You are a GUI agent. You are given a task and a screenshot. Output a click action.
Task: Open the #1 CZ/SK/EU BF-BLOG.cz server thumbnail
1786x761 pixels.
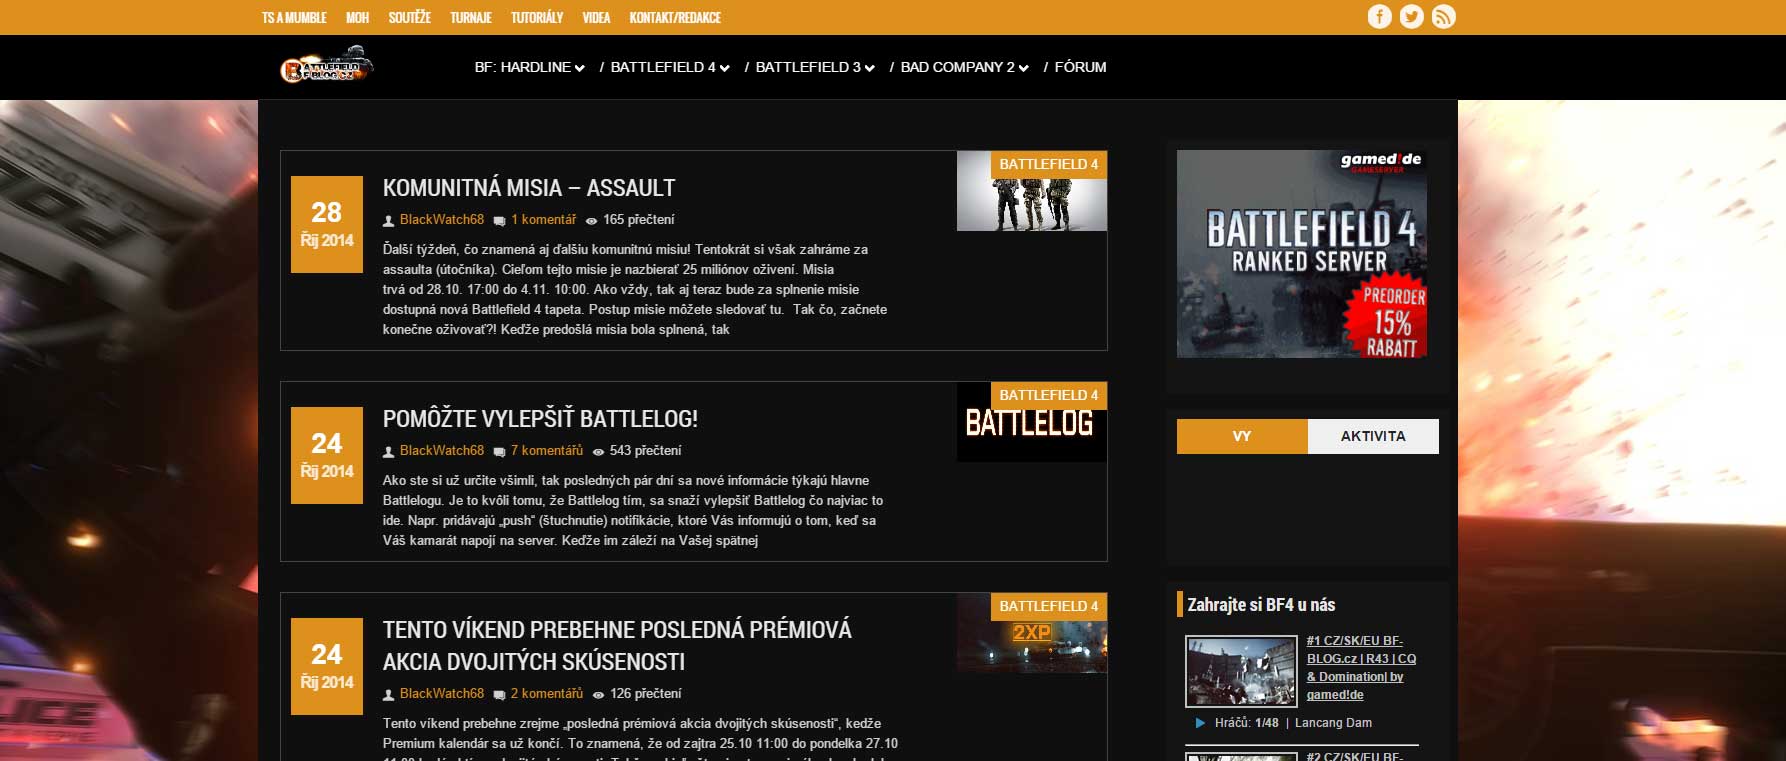[1241, 671]
